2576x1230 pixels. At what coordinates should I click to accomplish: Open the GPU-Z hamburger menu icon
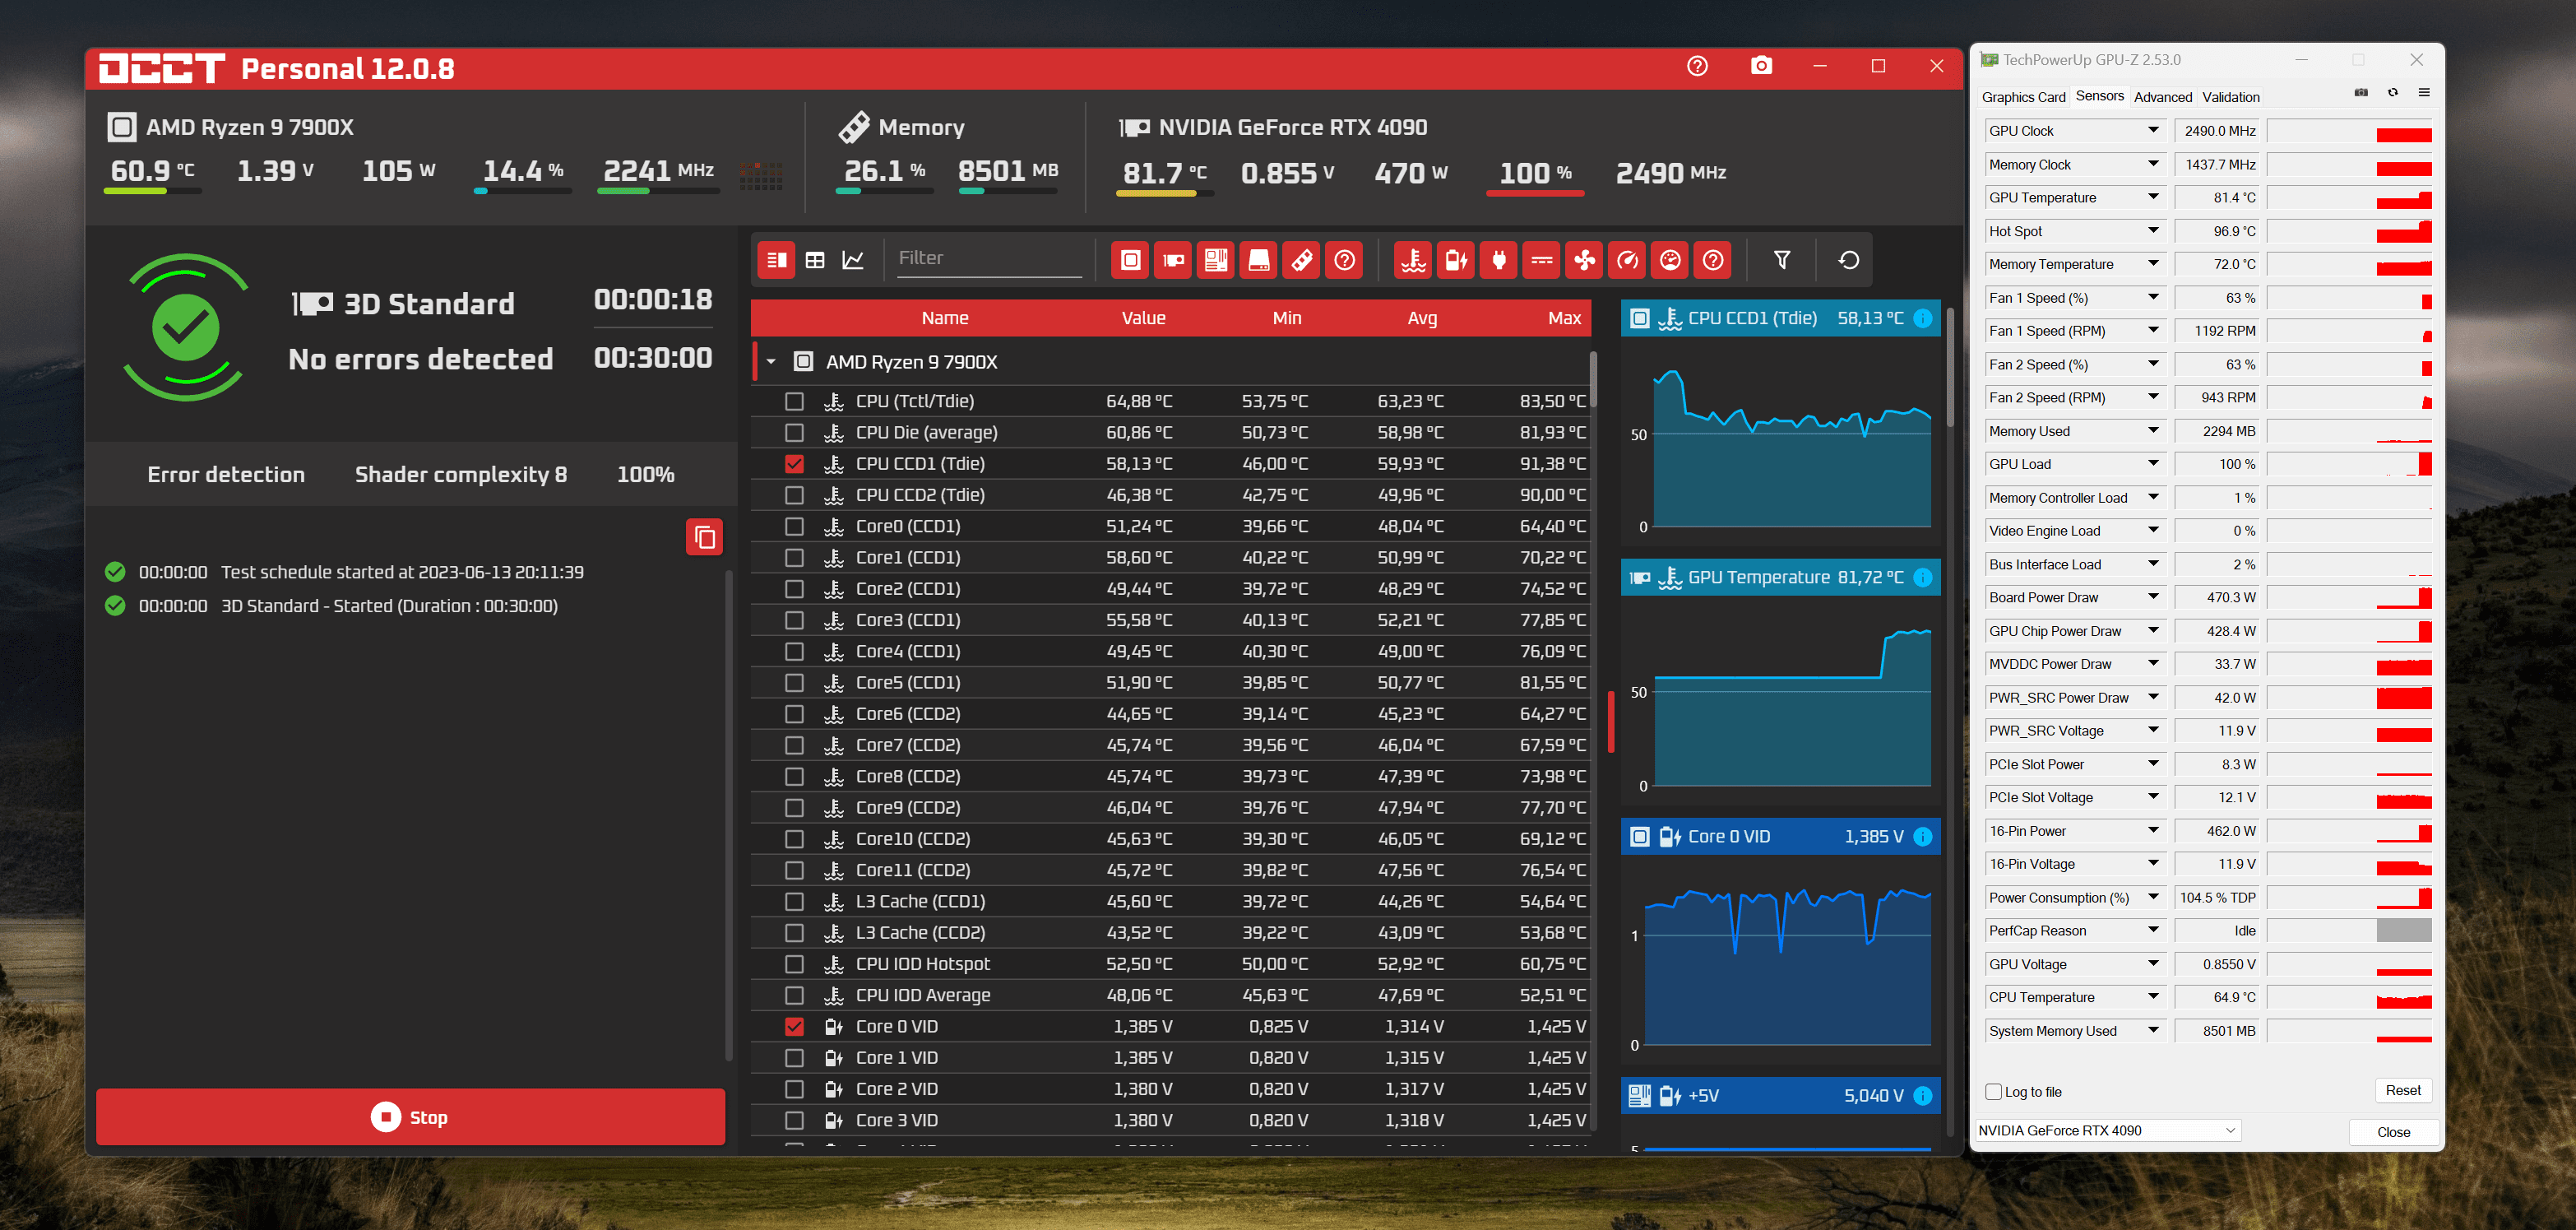2424,93
